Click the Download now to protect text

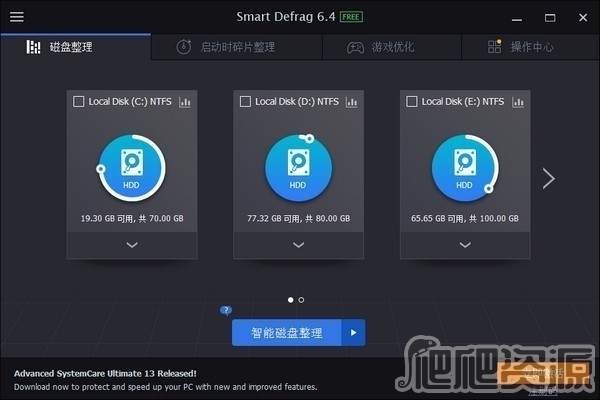166,387
